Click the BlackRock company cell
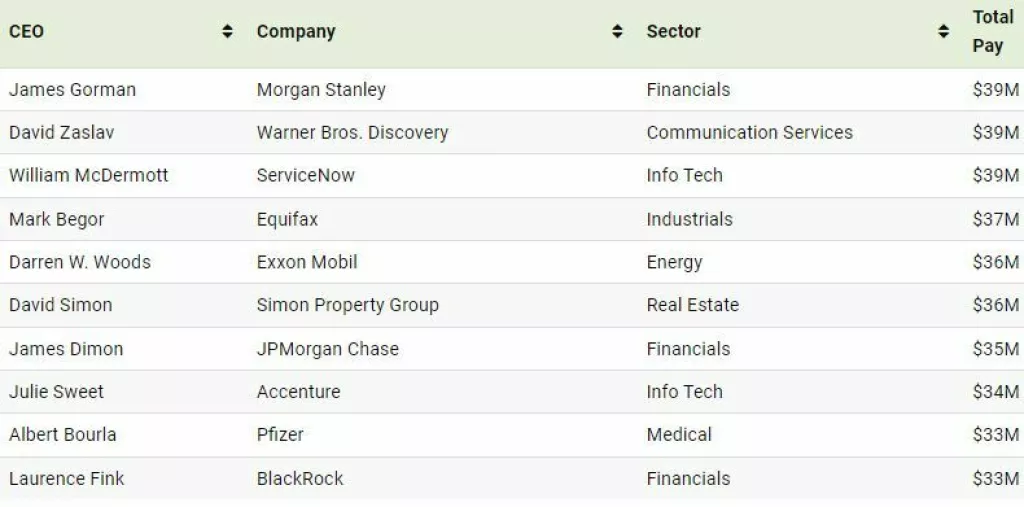 coord(300,479)
